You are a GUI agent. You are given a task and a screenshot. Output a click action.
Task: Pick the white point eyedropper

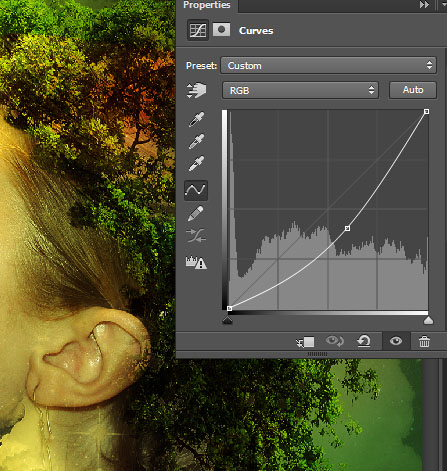click(196, 163)
